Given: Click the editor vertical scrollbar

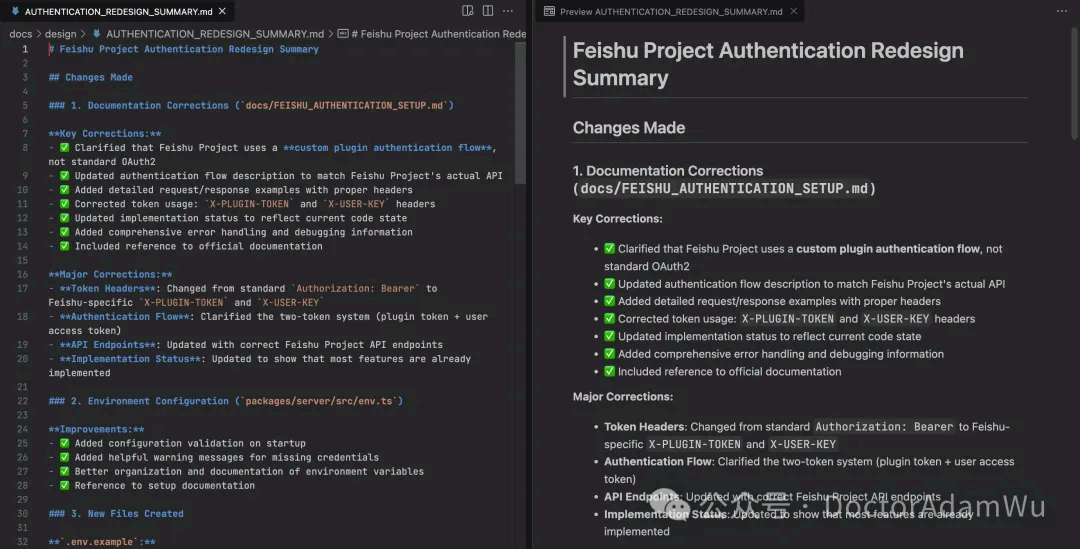Looking at the screenshot, I should (x=520, y=114).
